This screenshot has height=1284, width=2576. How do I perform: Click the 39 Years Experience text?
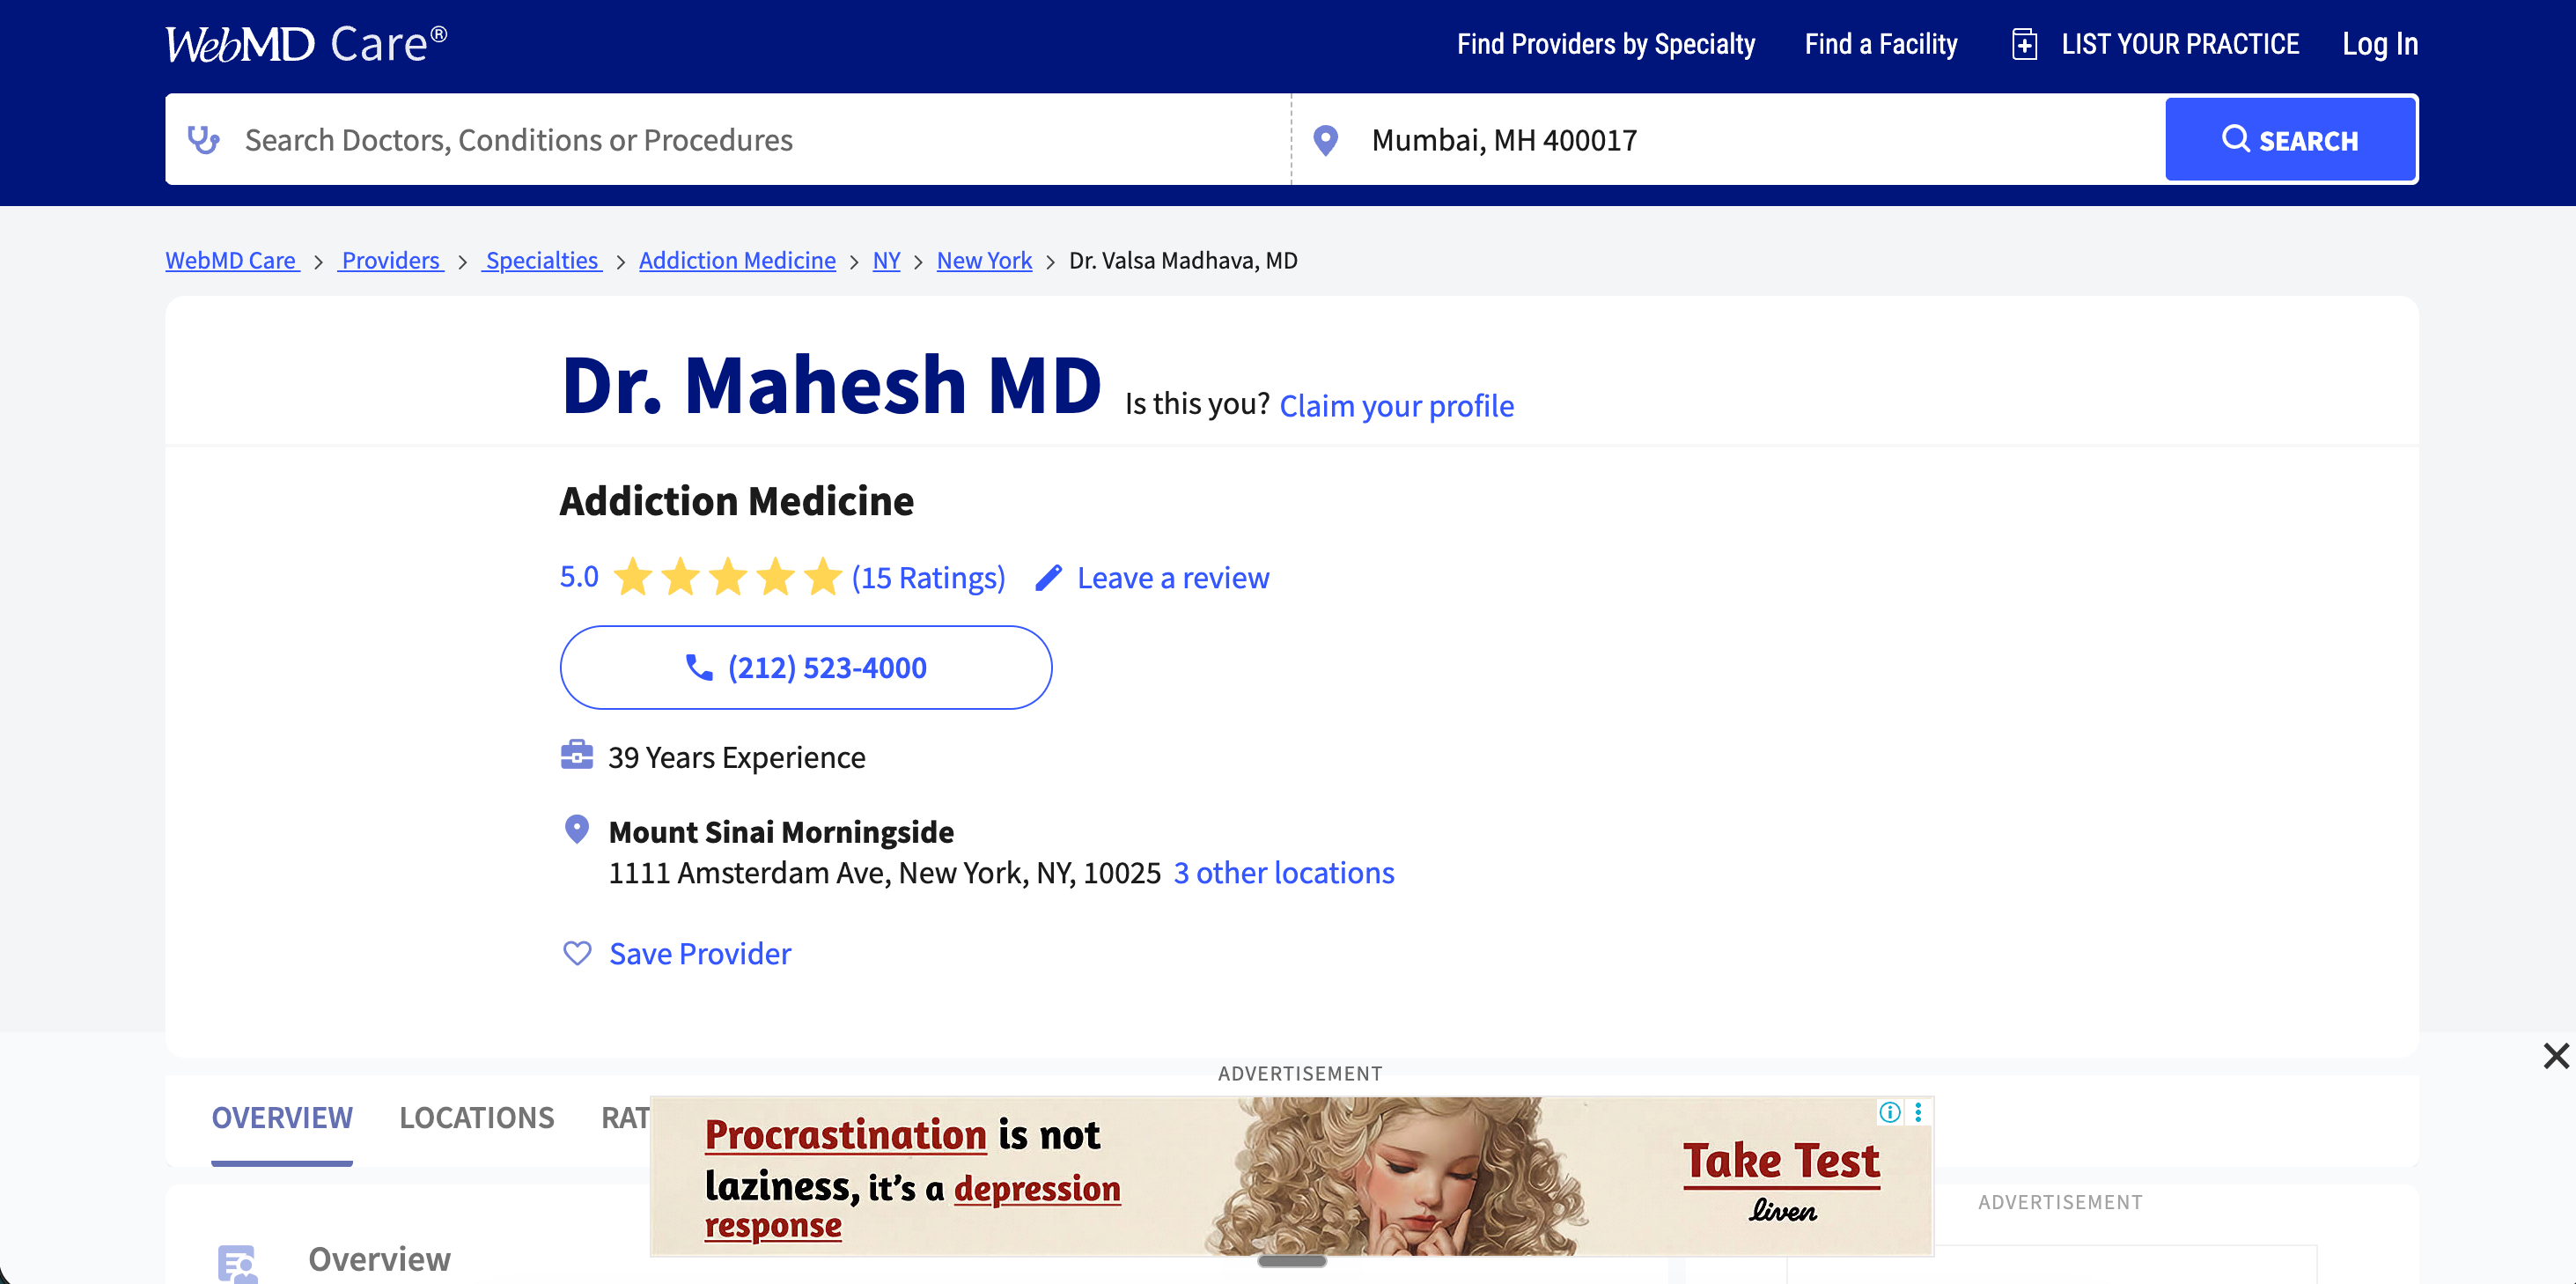(x=736, y=758)
